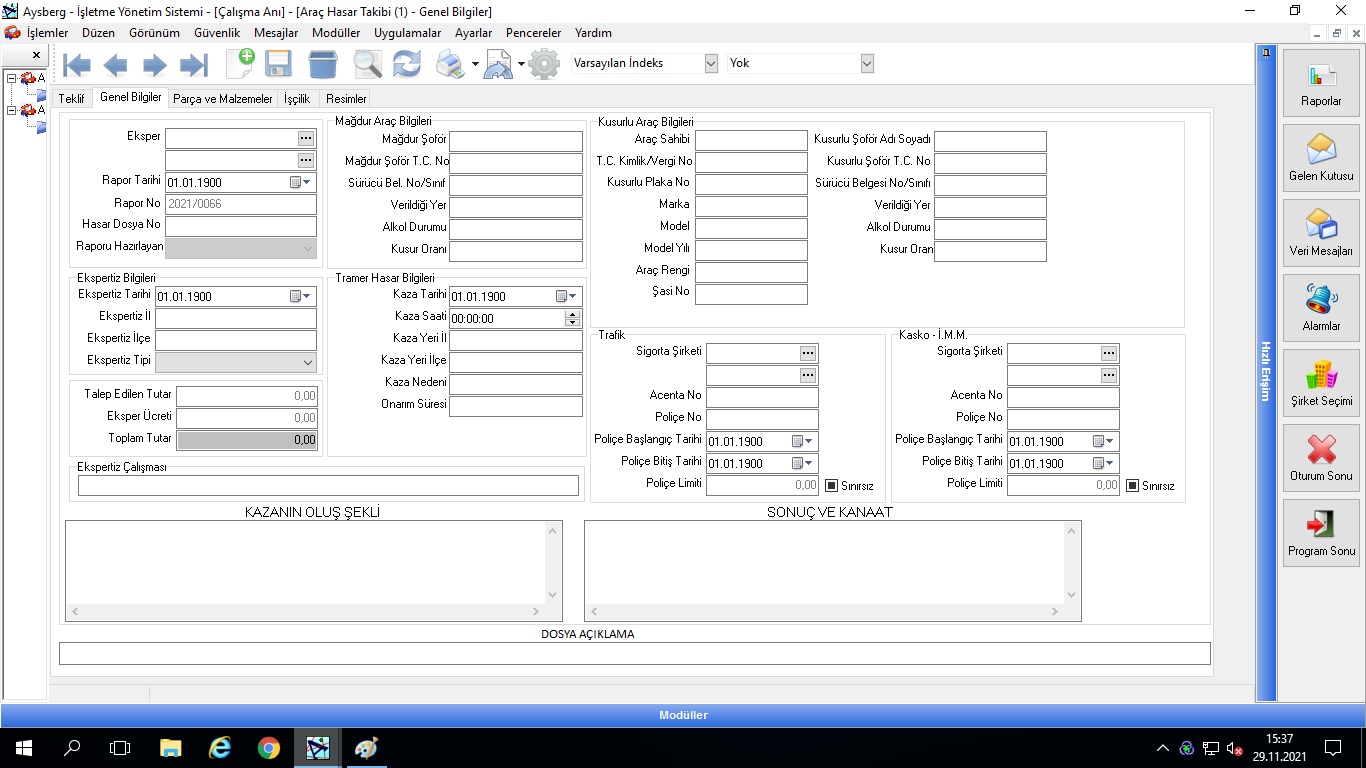
Task: Open Raporlar in quick access panel
Action: [1321, 84]
